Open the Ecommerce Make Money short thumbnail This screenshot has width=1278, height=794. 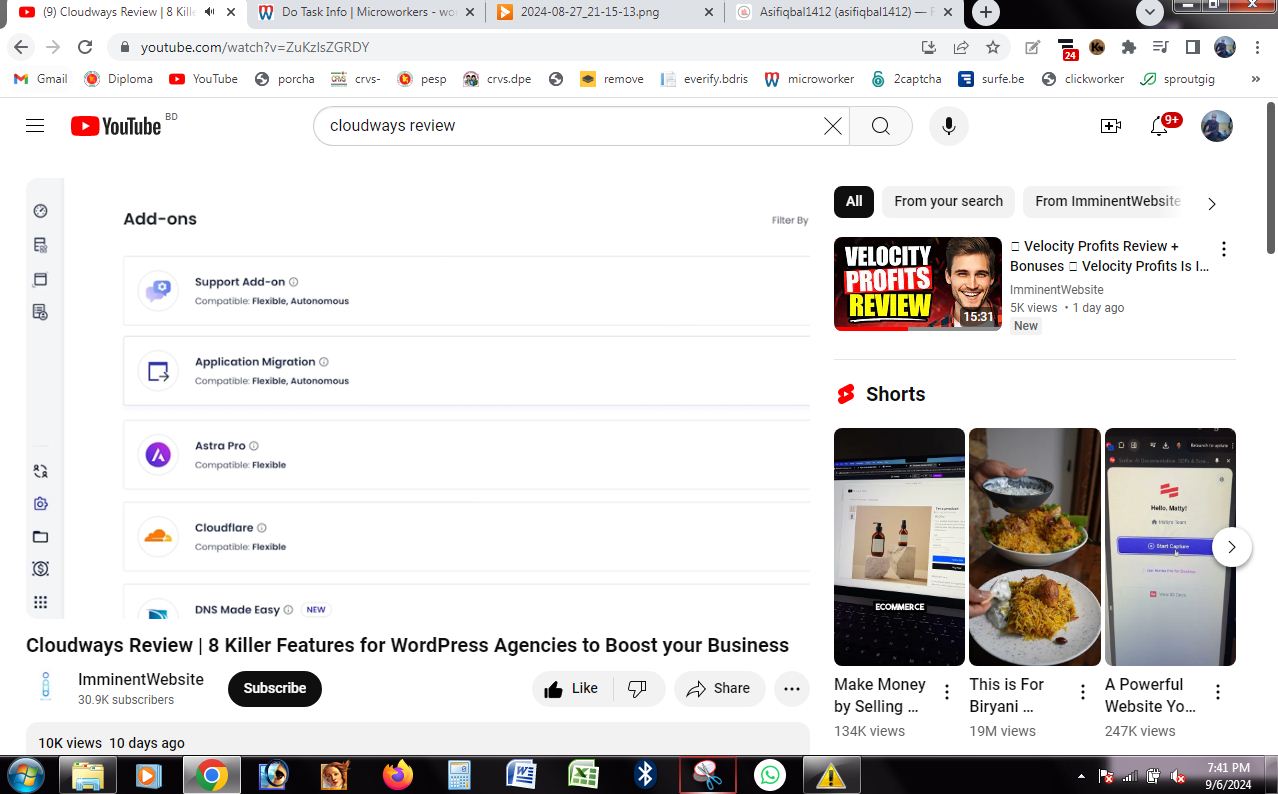pos(899,547)
